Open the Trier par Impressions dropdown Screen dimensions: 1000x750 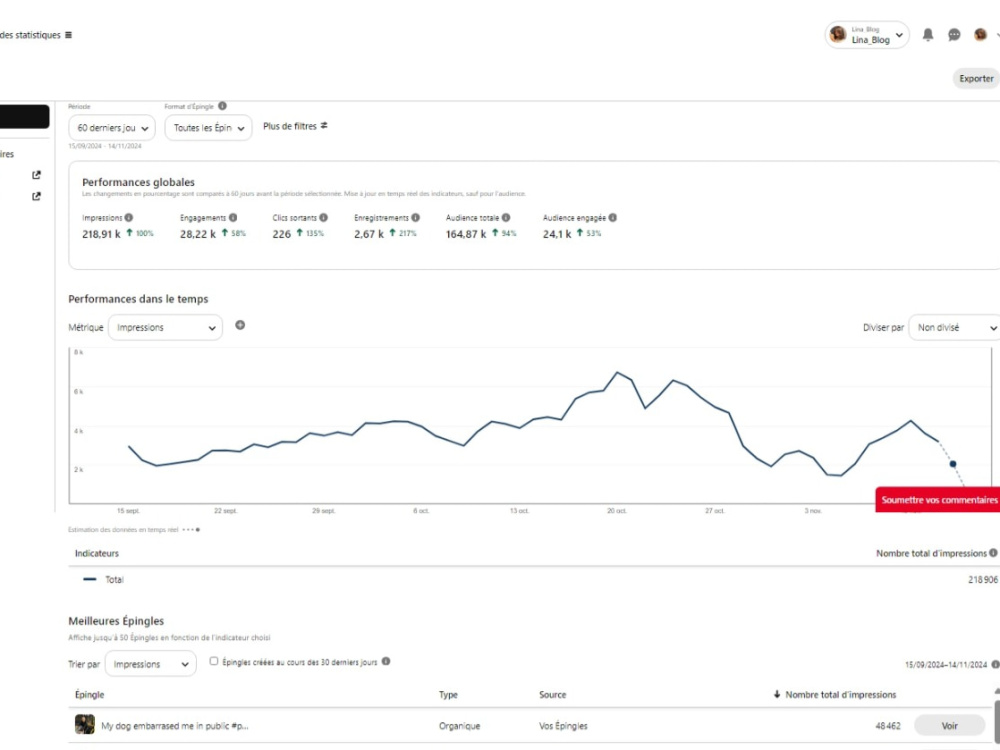151,664
